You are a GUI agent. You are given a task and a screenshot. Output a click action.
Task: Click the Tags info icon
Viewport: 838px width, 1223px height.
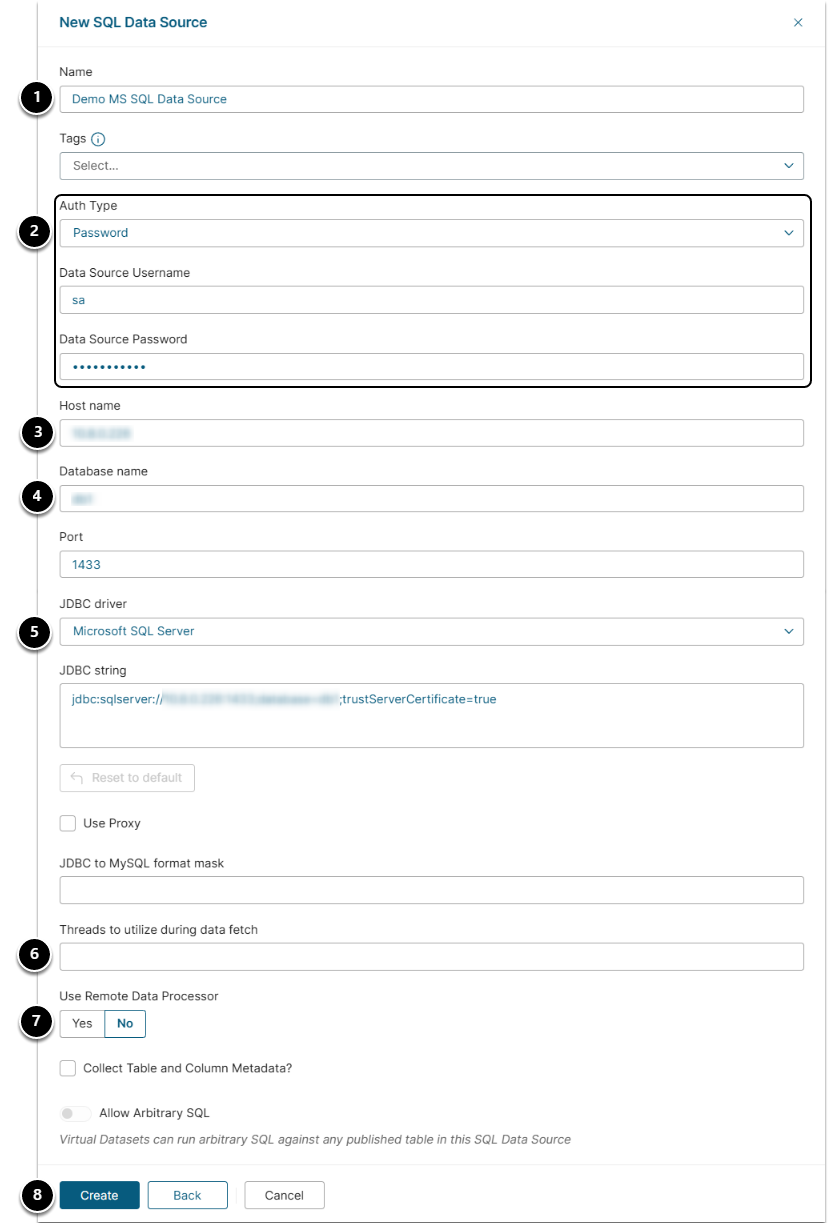tap(98, 139)
